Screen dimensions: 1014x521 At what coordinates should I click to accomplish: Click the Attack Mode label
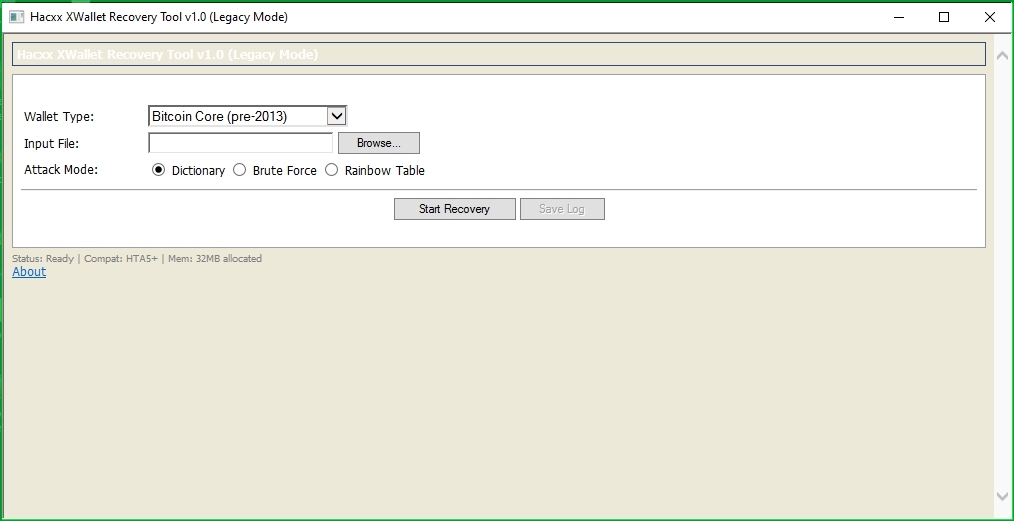pos(61,169)
